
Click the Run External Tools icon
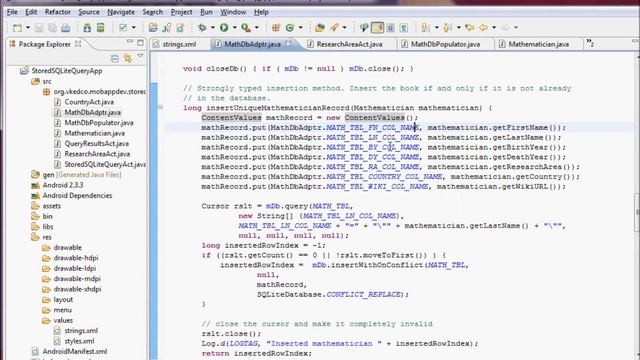coord(246,28)
